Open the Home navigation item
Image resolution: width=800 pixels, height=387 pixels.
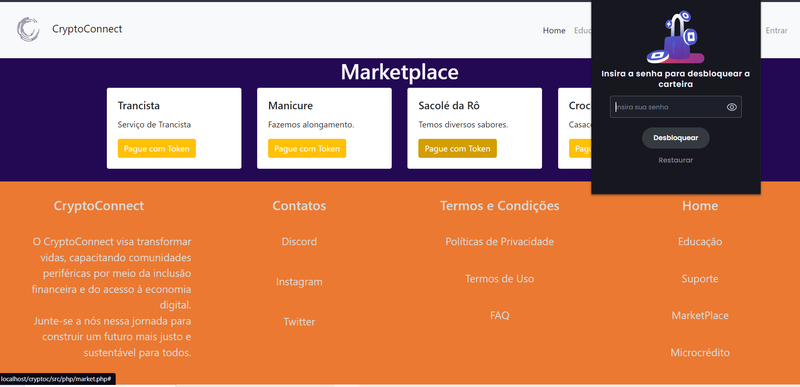[x=554, y=31]
